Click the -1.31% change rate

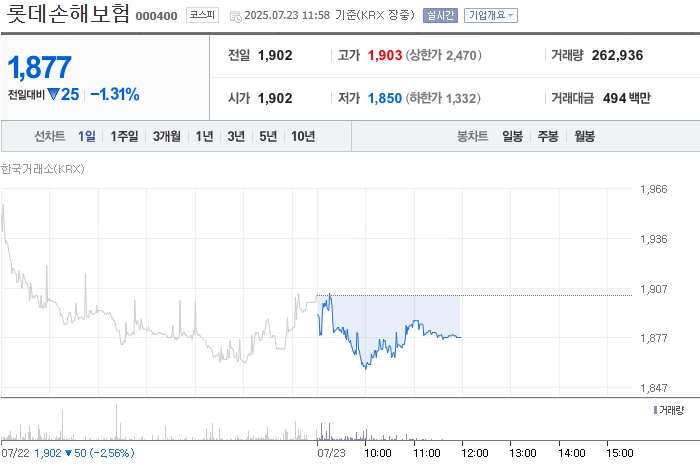[115, 95]
